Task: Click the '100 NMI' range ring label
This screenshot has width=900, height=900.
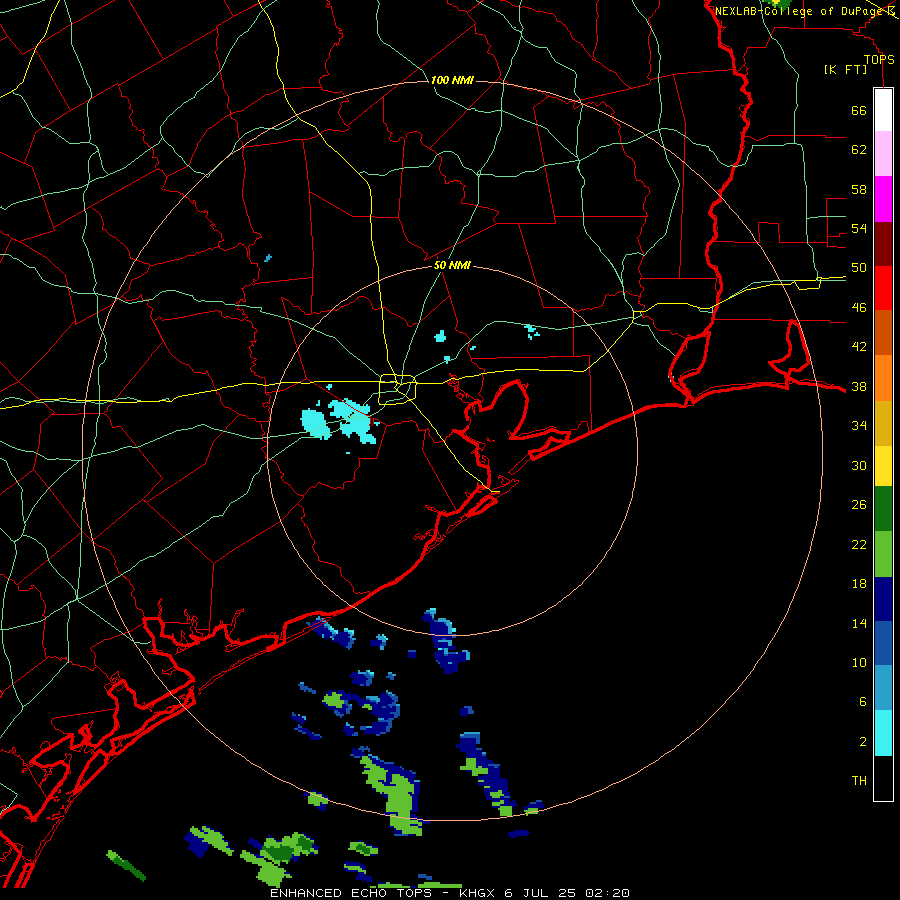Action: coord(452,80)
